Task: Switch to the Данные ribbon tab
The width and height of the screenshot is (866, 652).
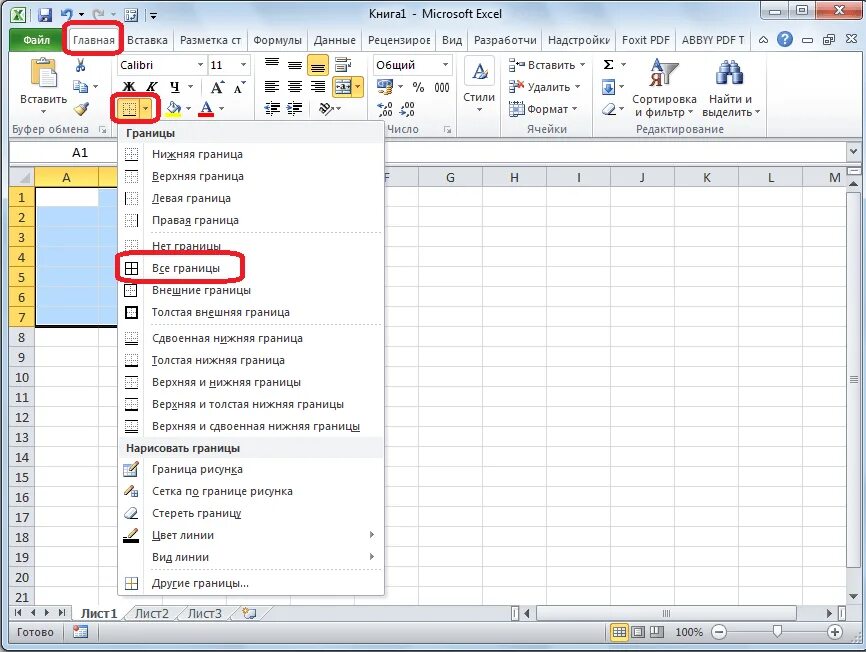Action: [x=335, y=40]
